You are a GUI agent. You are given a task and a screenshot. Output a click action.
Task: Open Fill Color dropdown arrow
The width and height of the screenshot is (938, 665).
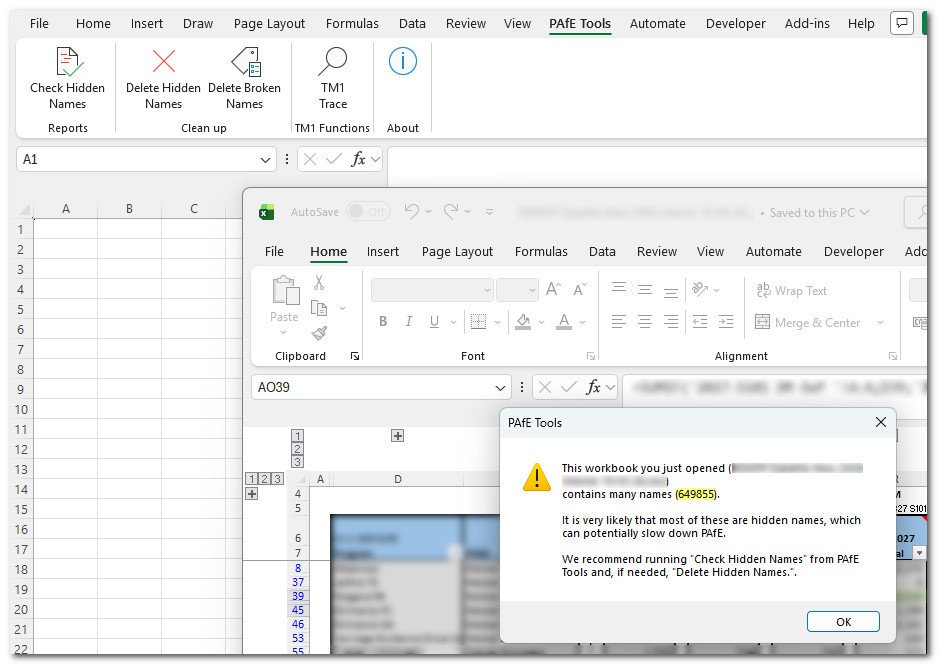(x=541, y=322)
